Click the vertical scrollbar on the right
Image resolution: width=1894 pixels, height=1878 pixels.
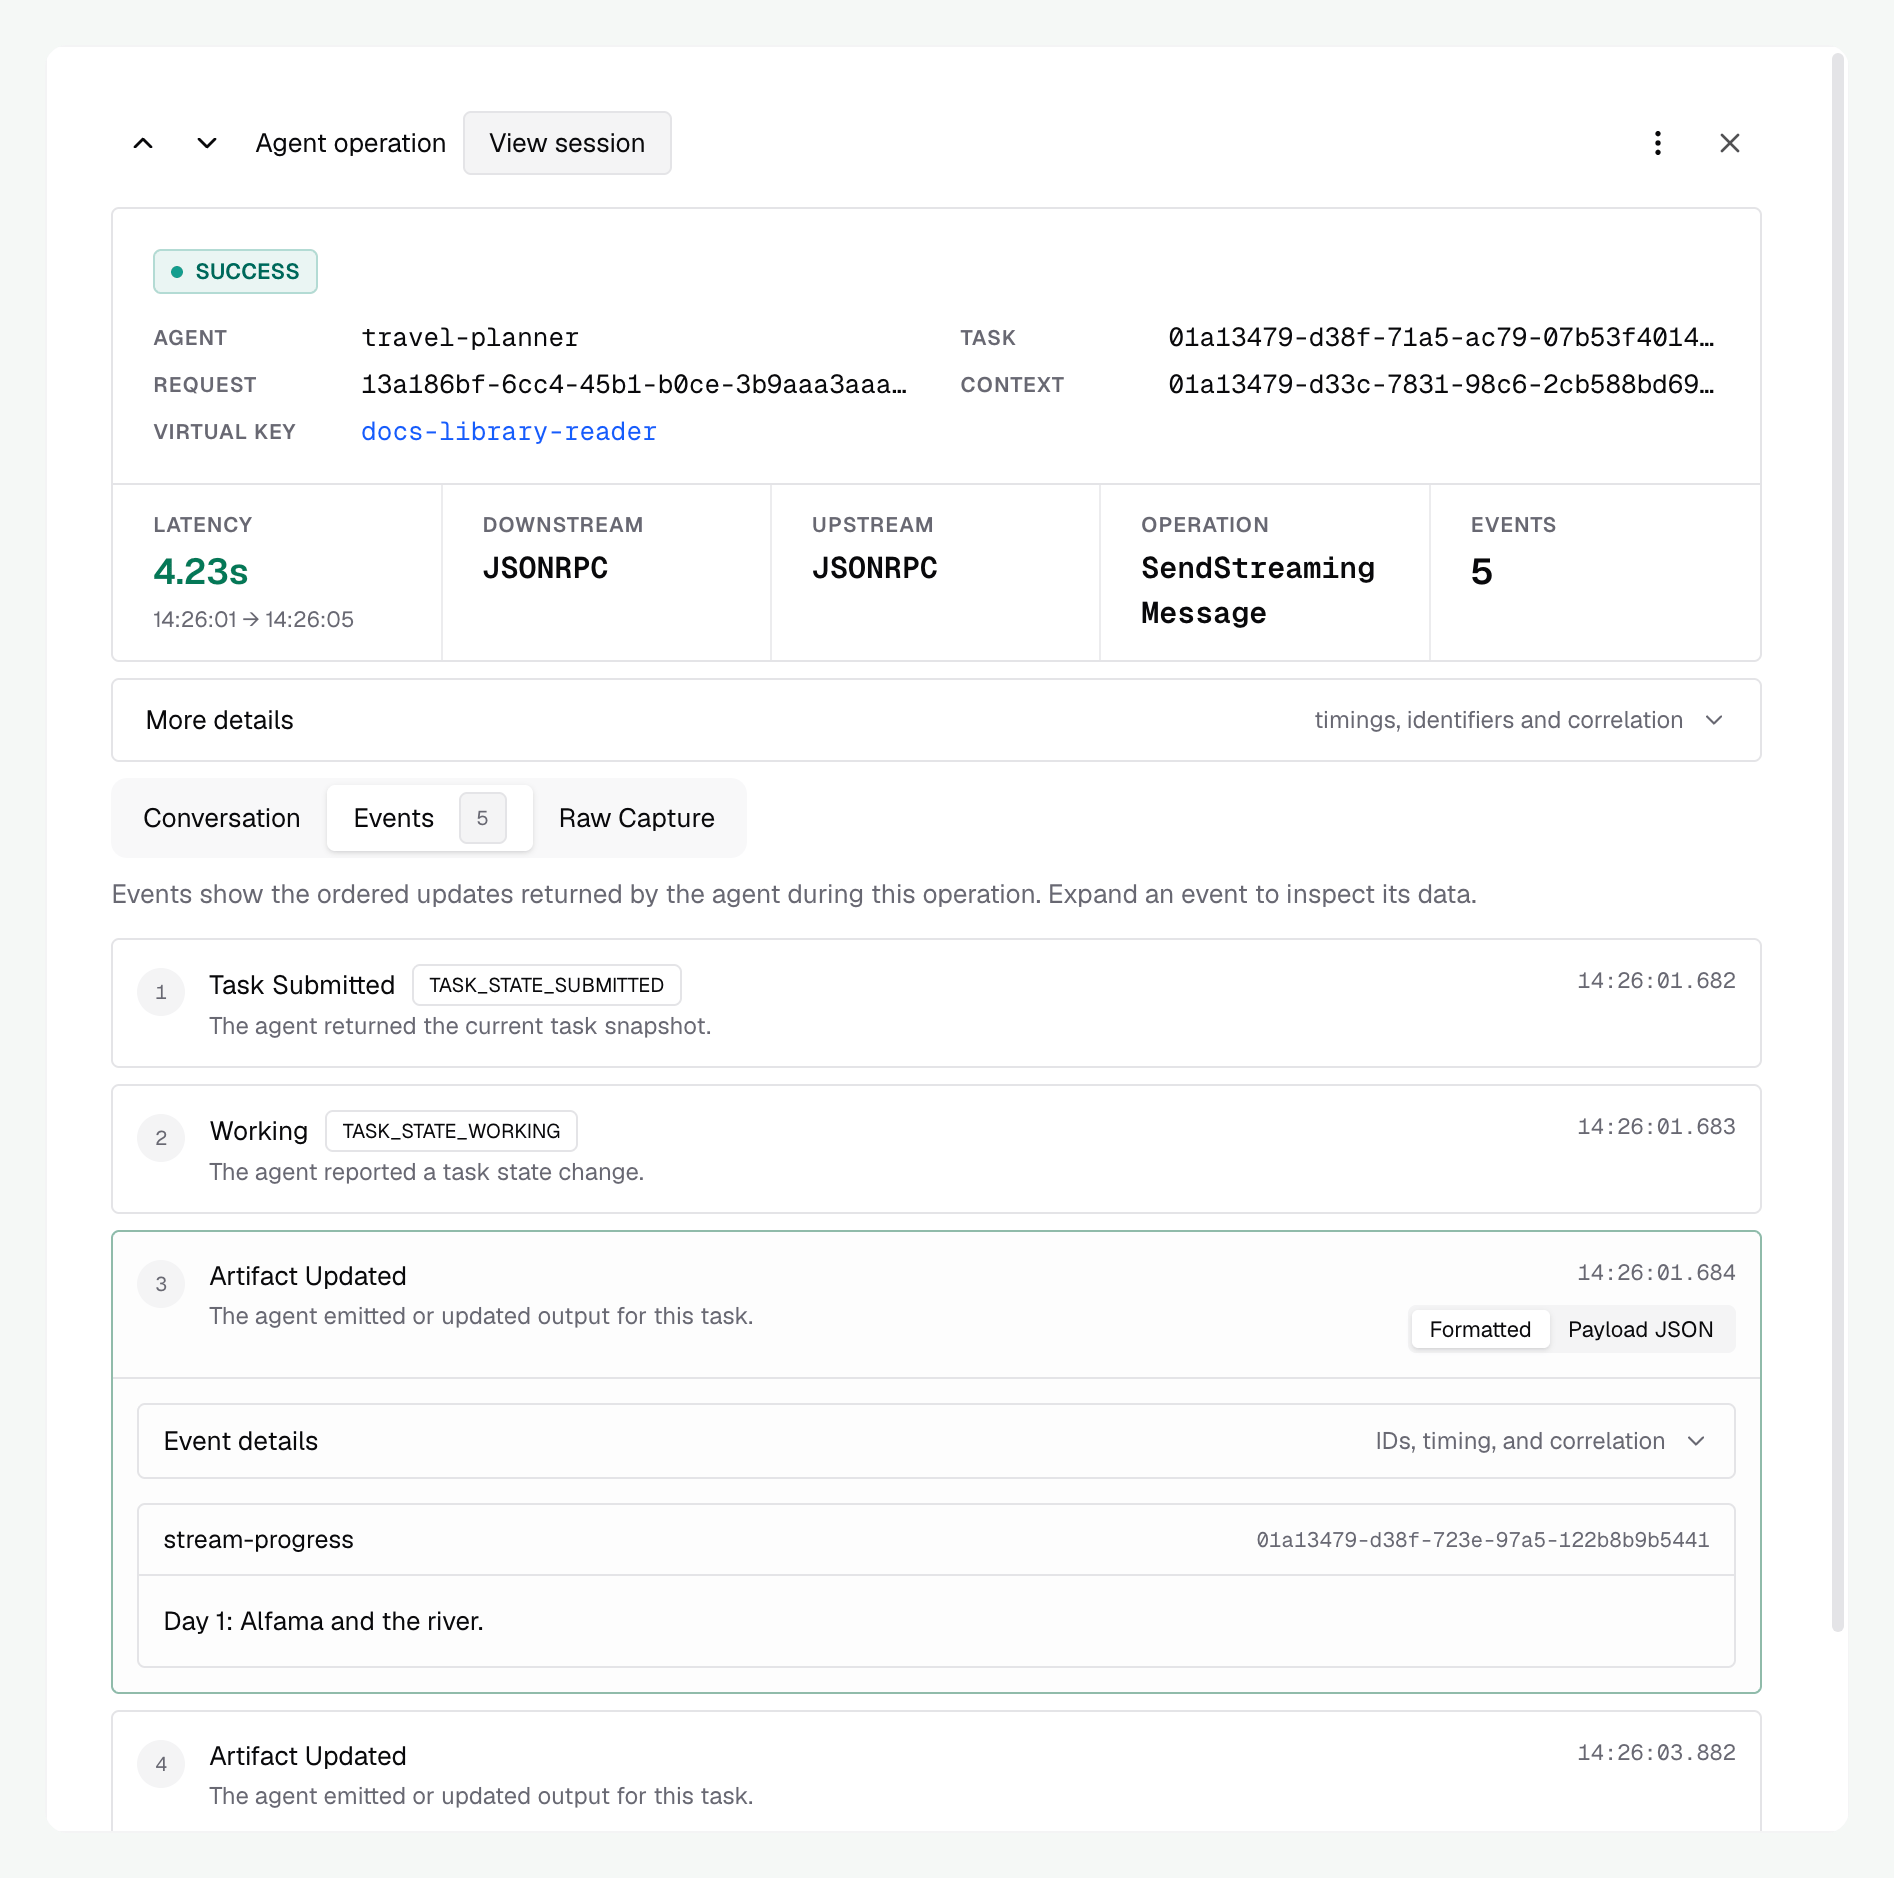(x=1837, y=842)
